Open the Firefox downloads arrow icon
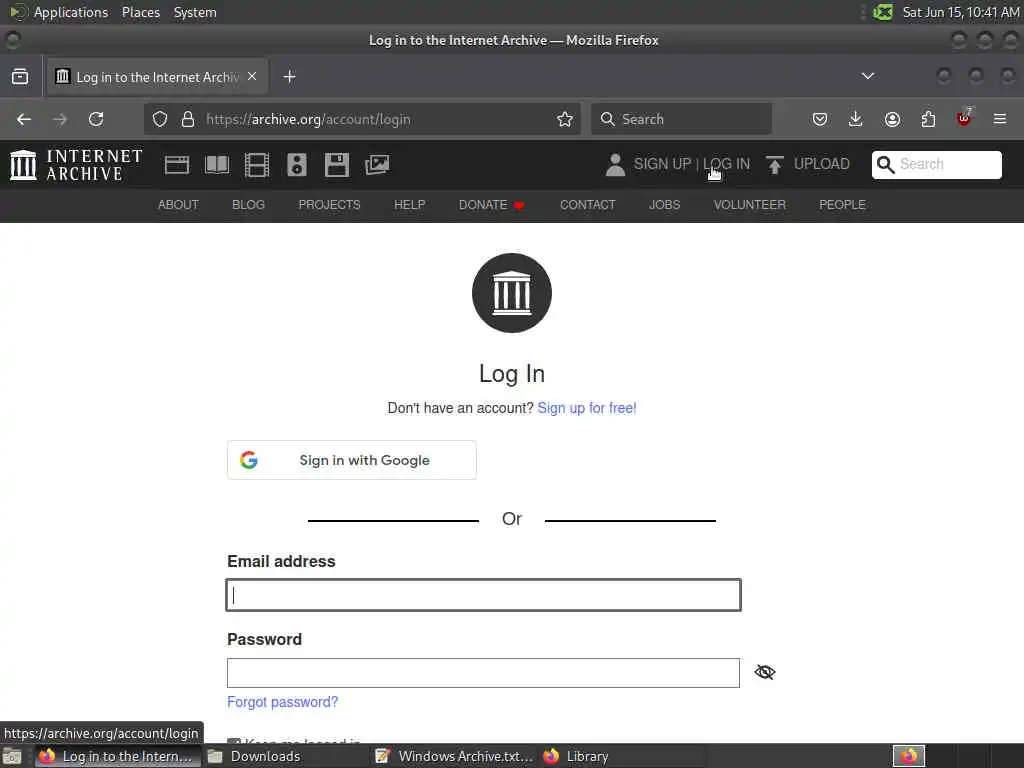This screenshot has height=768, width=1024. click(856, 119)
